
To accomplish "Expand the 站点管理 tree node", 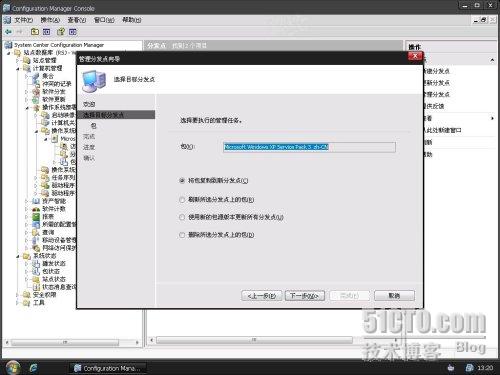I will (18, 60).
